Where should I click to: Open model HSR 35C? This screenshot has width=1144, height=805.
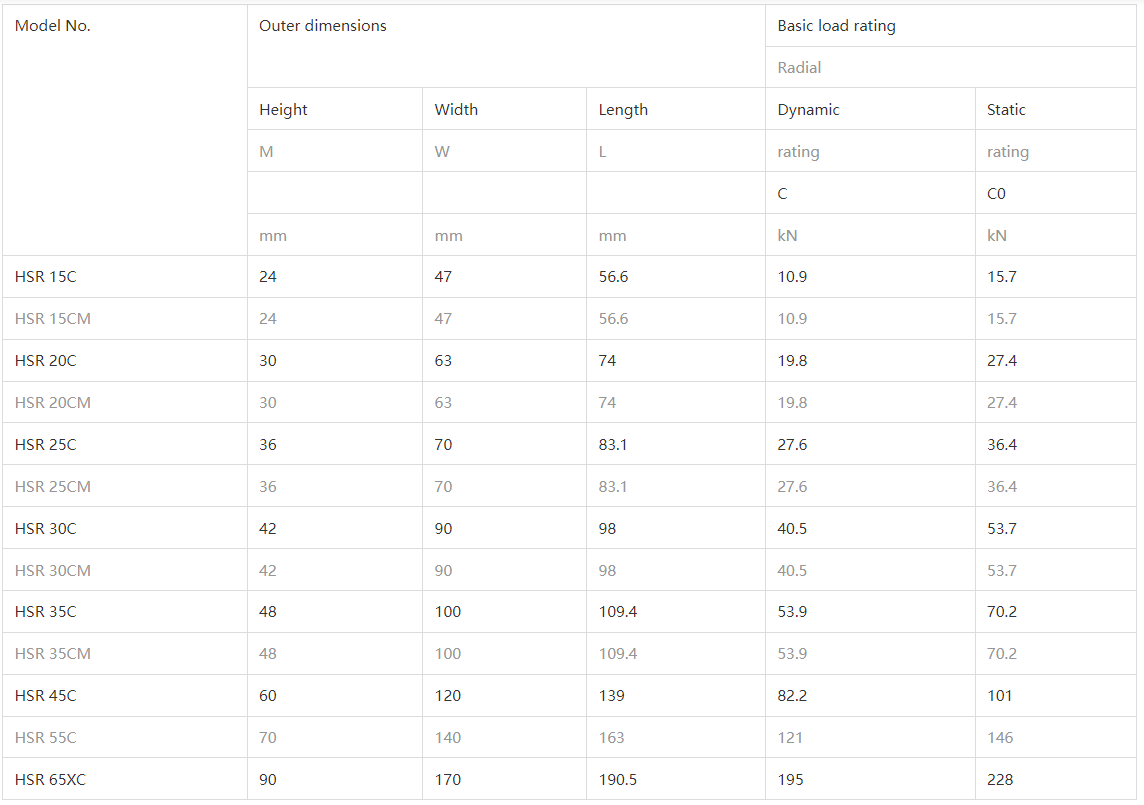click(x=46, y=612)
